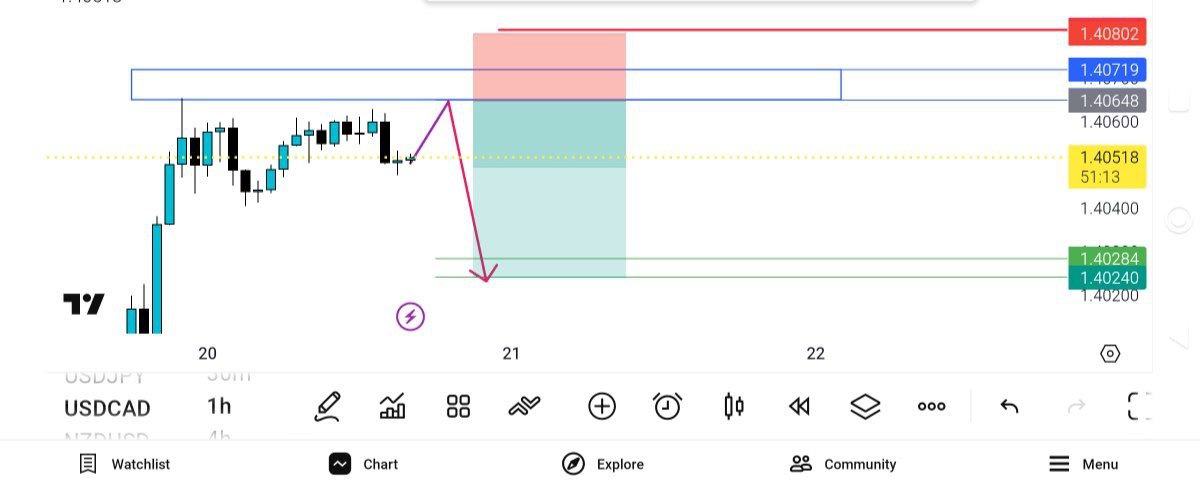Open the indicators chart icon
1200x489 pixels.
coord(392,406)
